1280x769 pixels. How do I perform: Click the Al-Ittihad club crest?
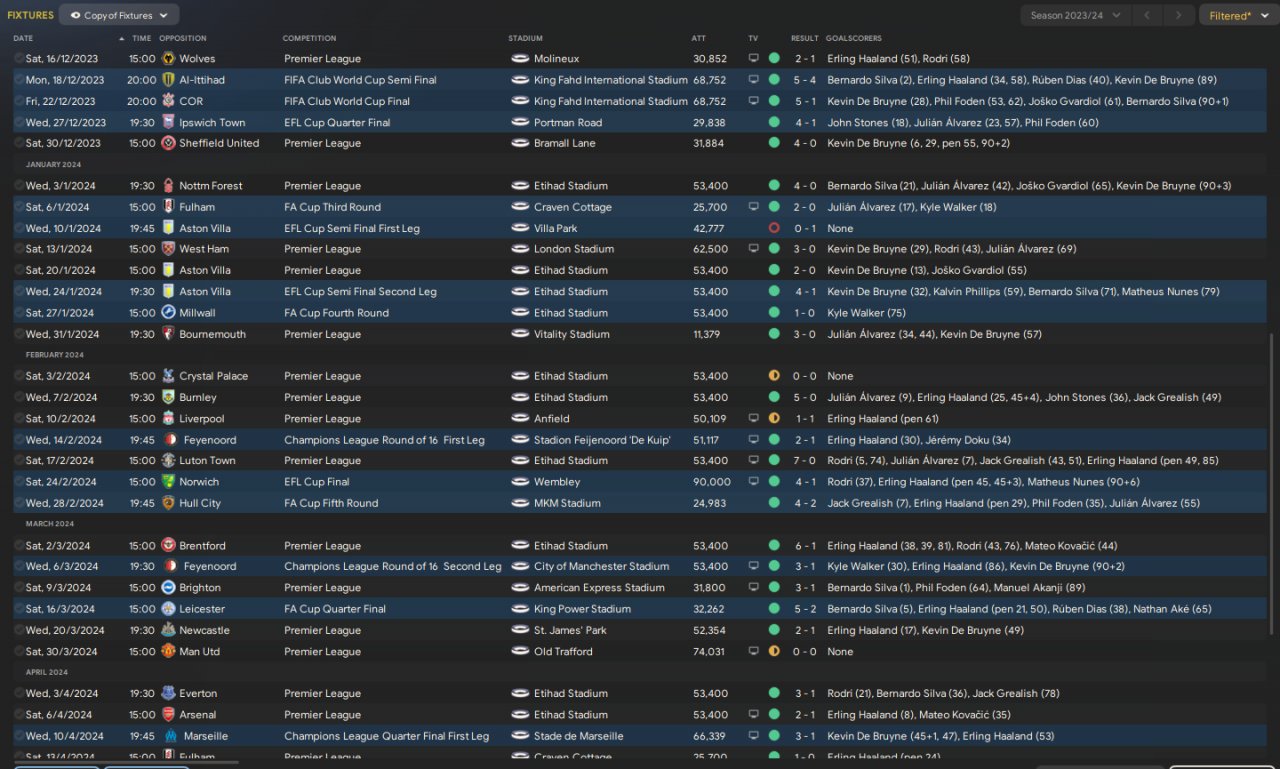pyautogui.click(x=168, y=80)
